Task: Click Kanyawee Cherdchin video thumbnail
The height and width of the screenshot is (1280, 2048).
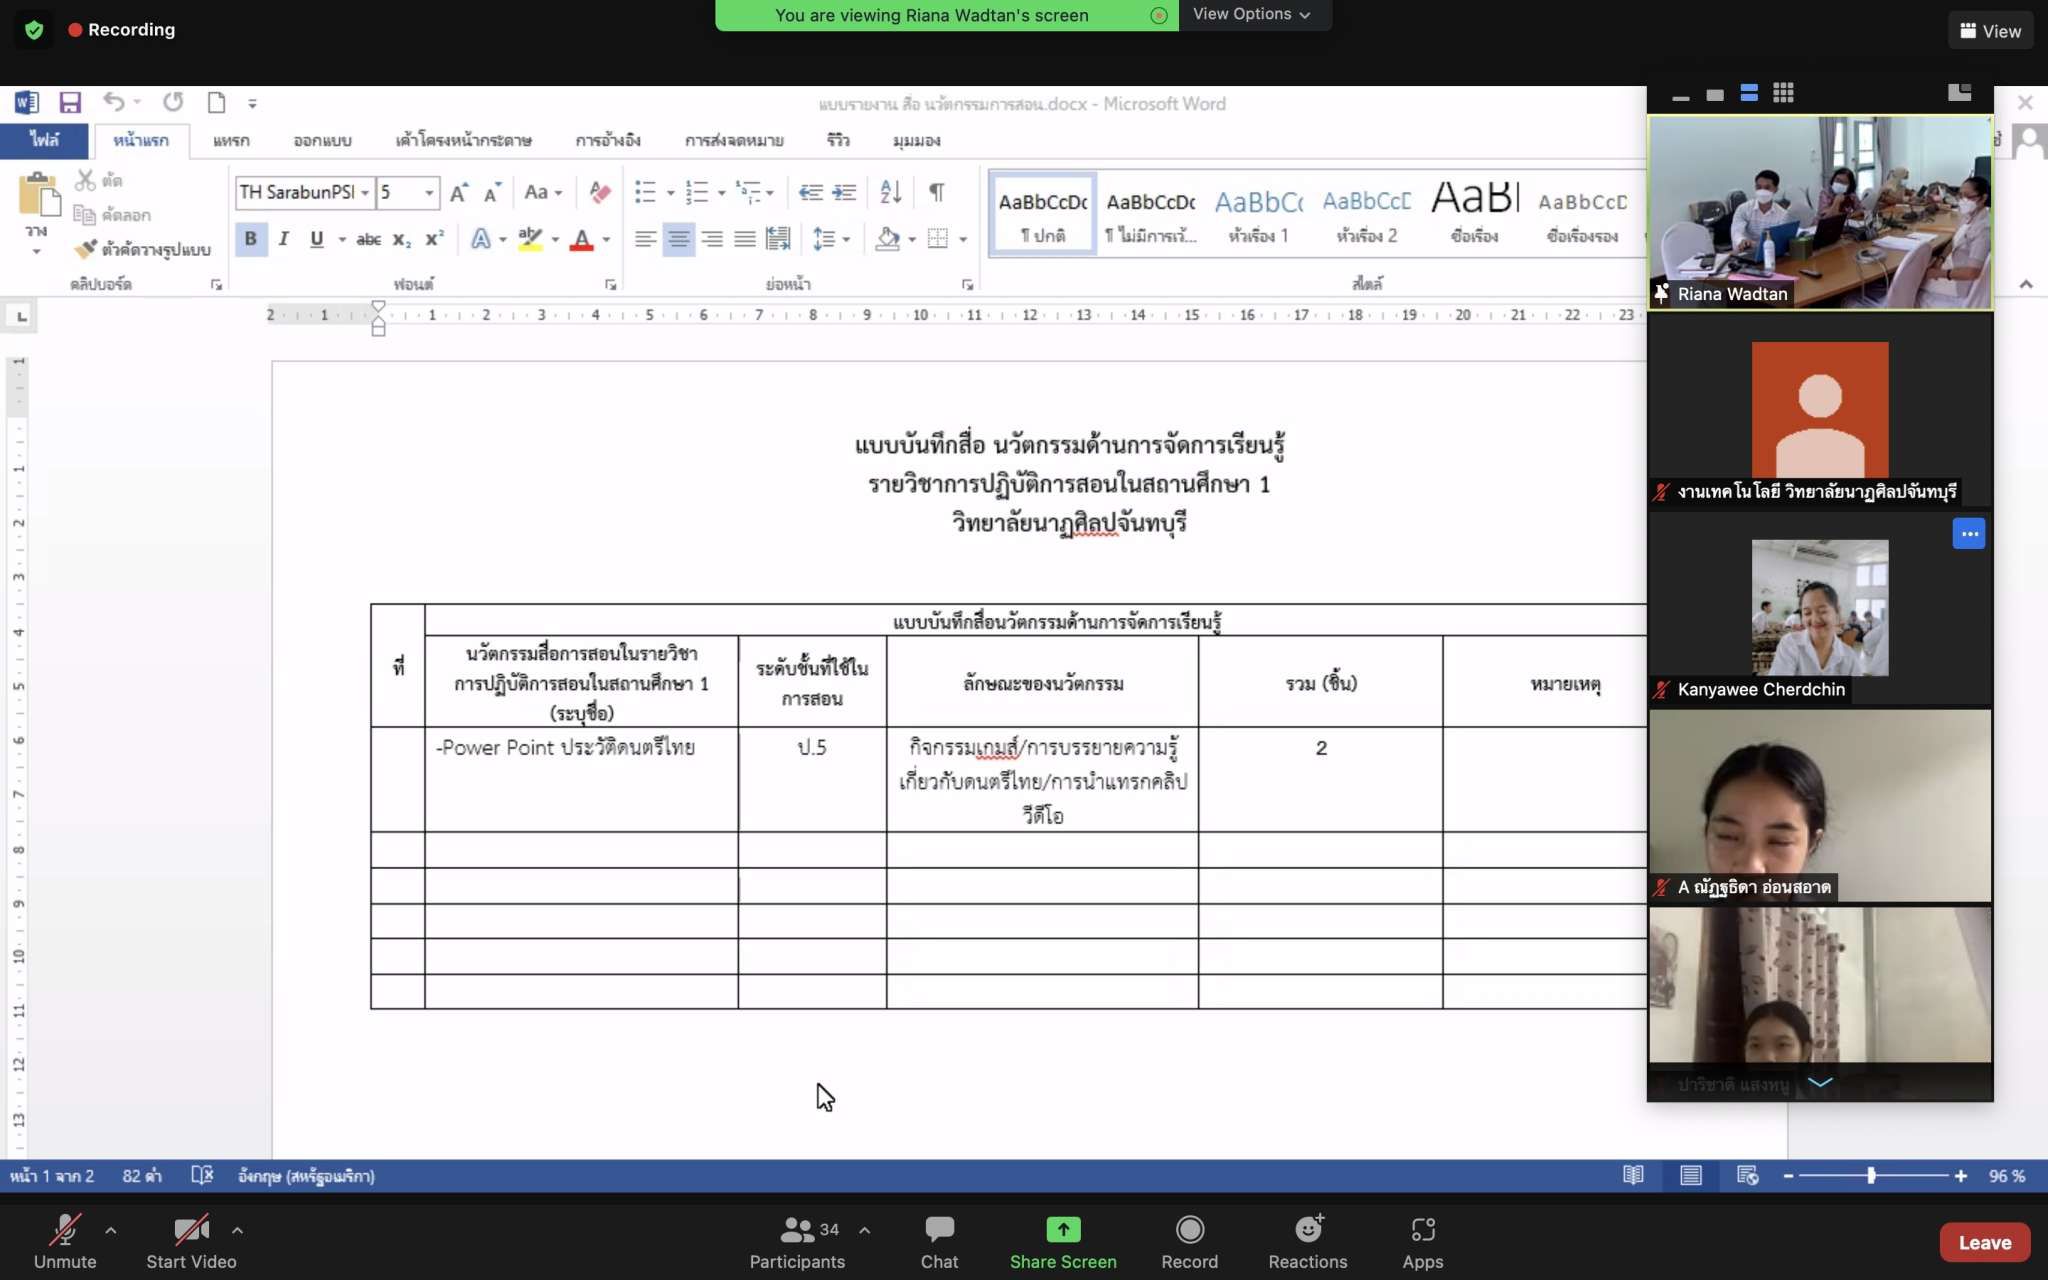Action: tap(1819, 608)
